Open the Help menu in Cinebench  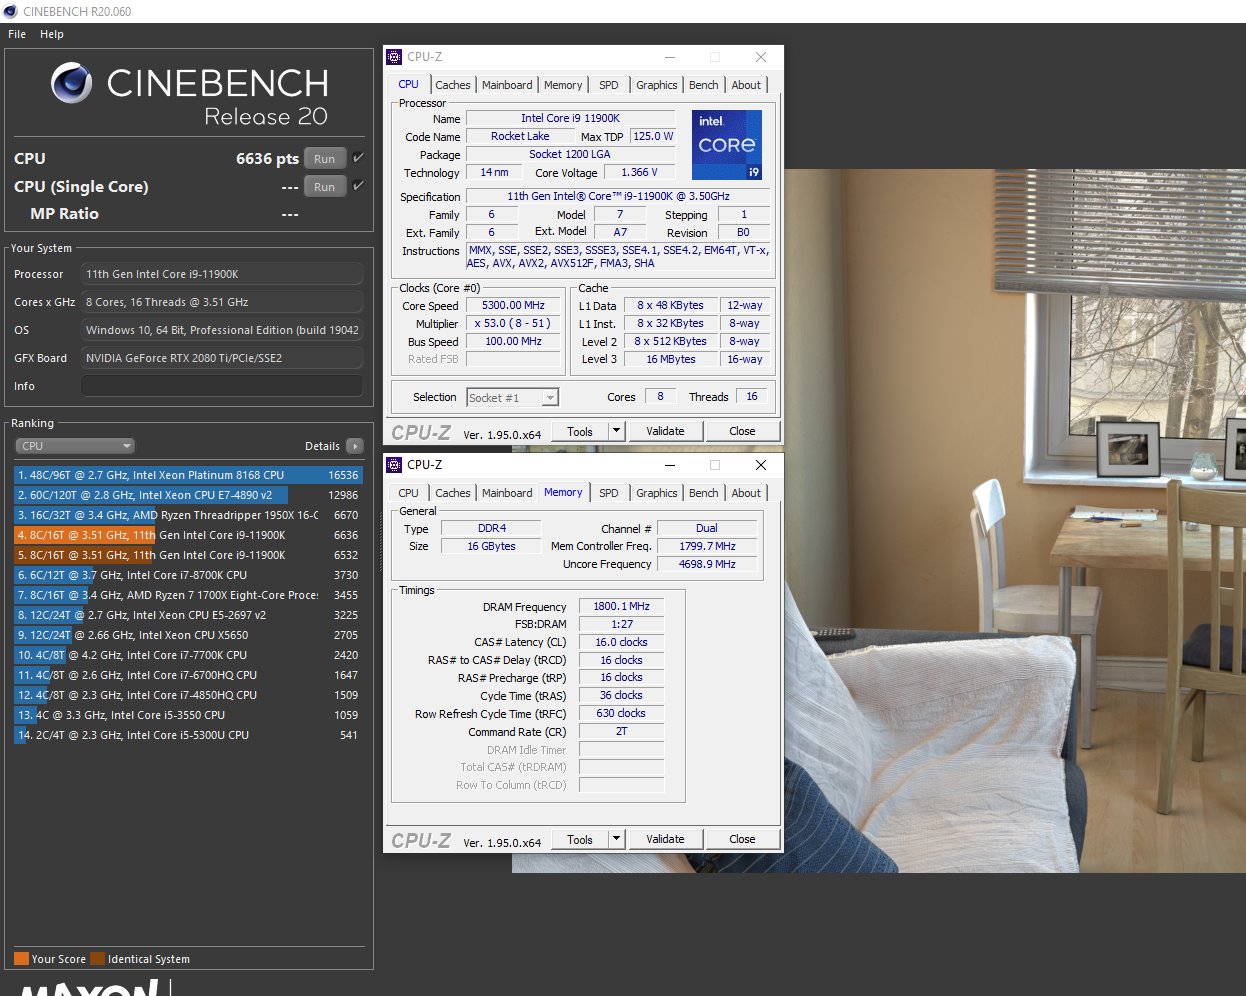[52, 34]
